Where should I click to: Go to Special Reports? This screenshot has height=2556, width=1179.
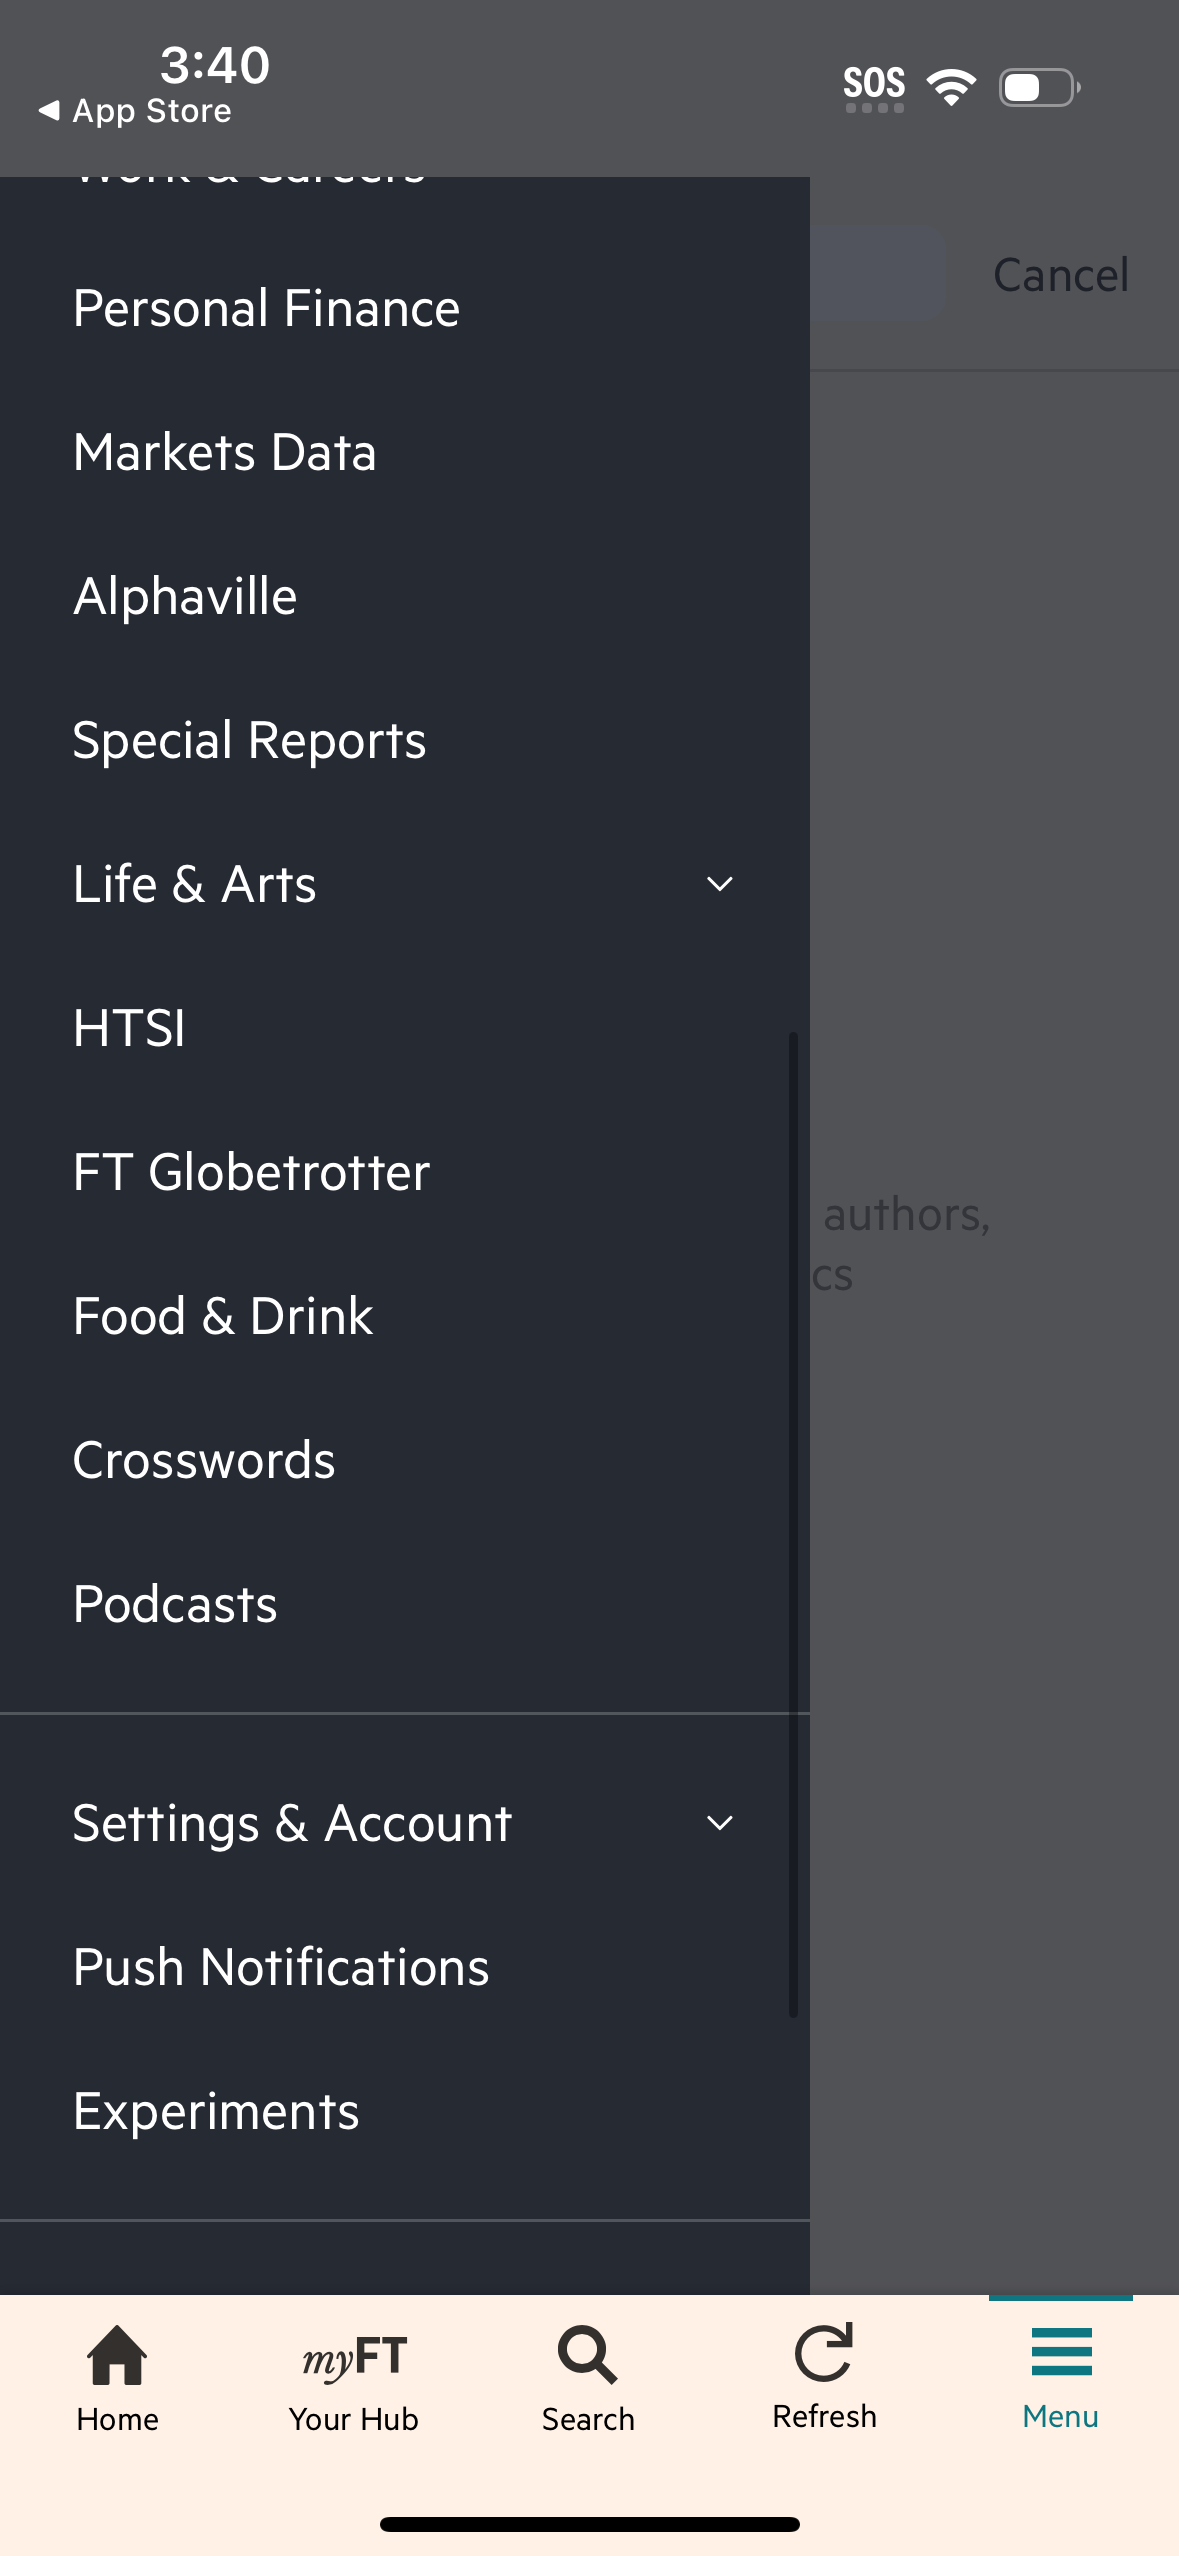click(x=249, y=740)
